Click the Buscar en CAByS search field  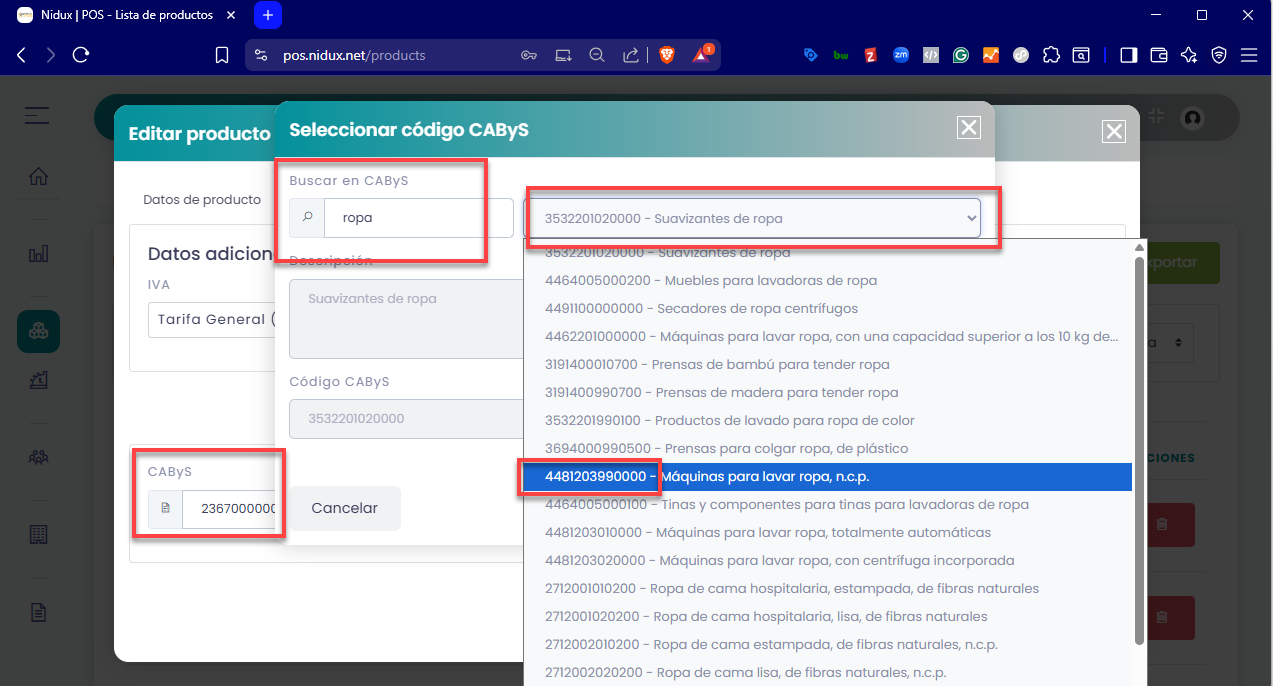click(417, 218)
